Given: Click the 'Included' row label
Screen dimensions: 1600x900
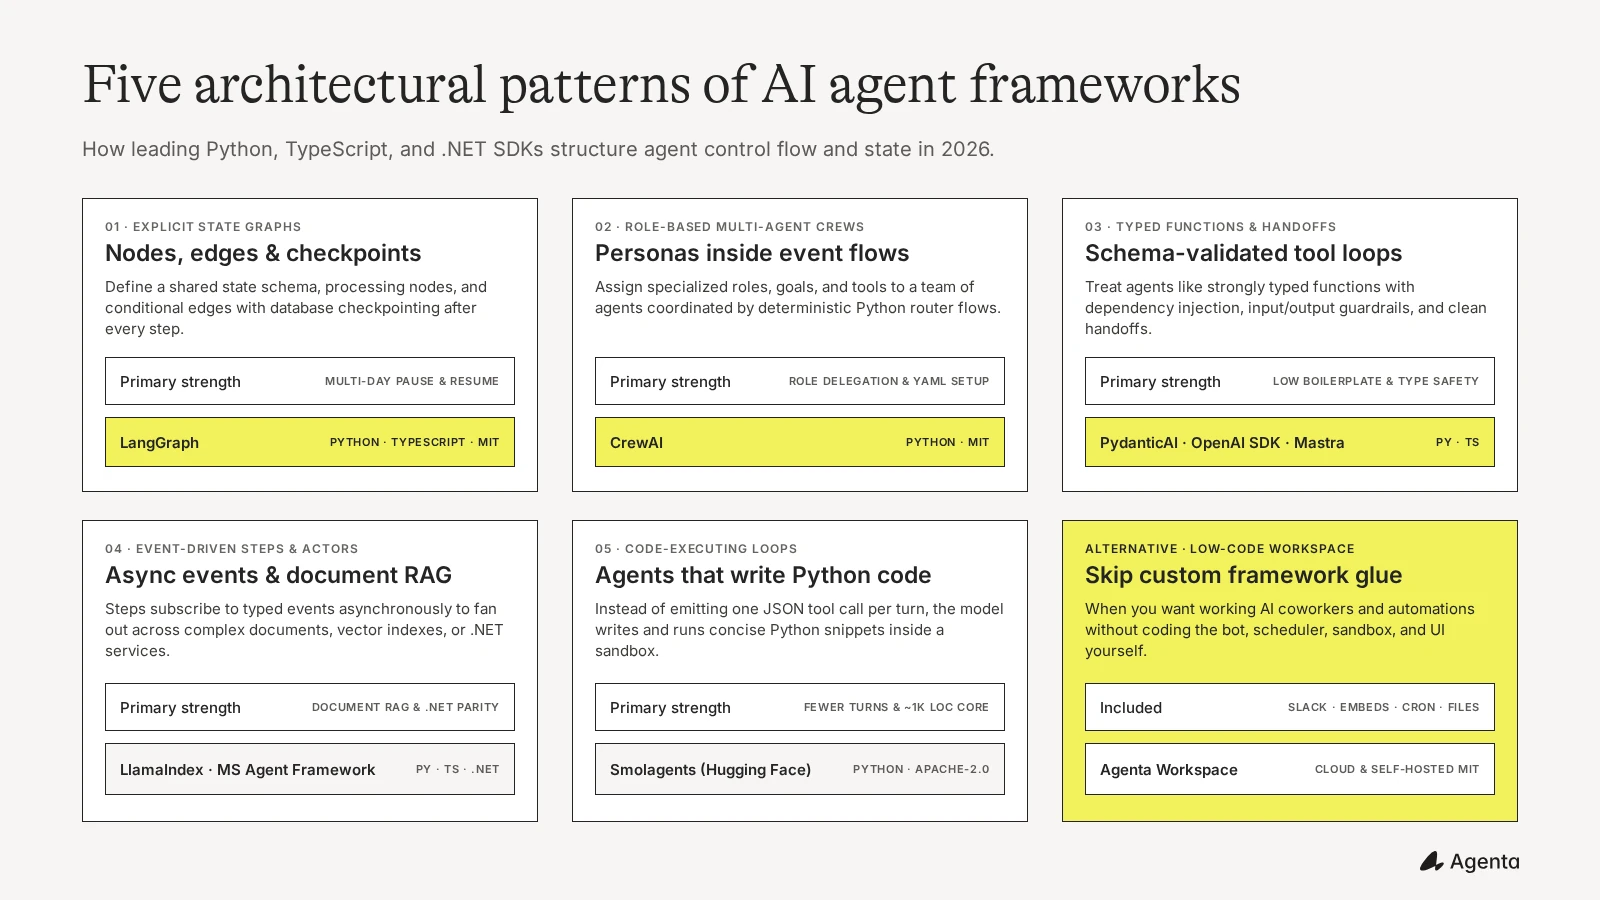Looking at the screenshot, I should pos(1131,707).
